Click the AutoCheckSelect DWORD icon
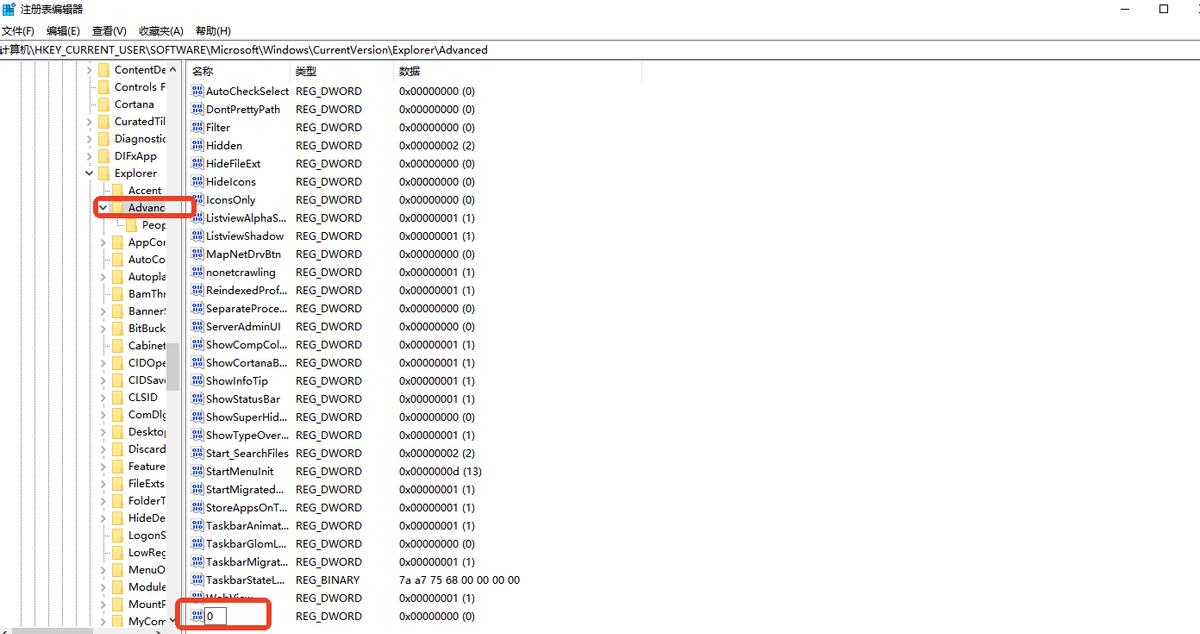Screen dimensions: 1200x634 (x=197, y=91)
